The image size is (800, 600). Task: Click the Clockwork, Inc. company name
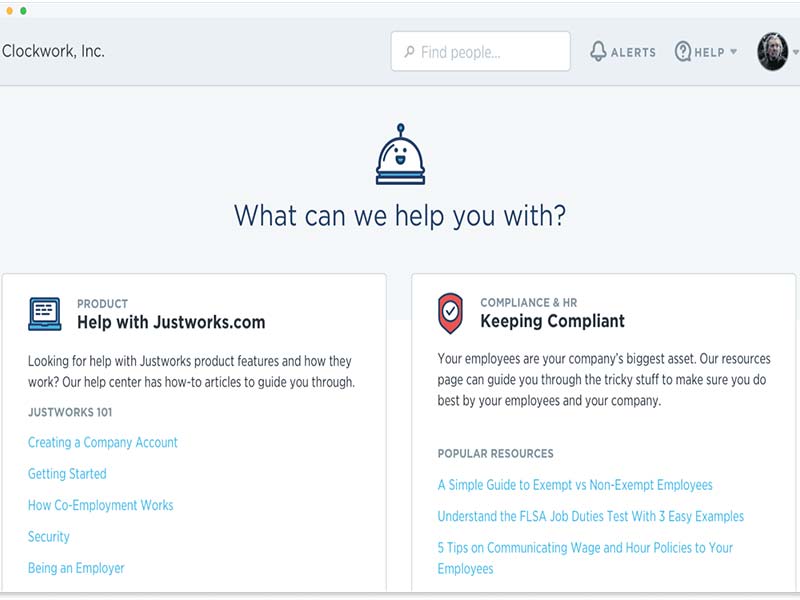click(54, 51)
